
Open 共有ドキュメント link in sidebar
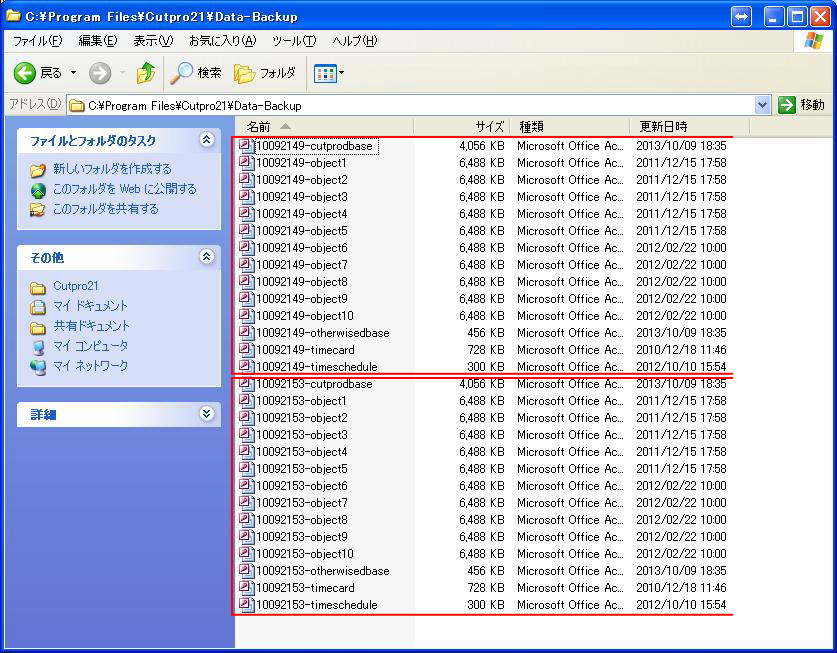[x=91, y=326]
